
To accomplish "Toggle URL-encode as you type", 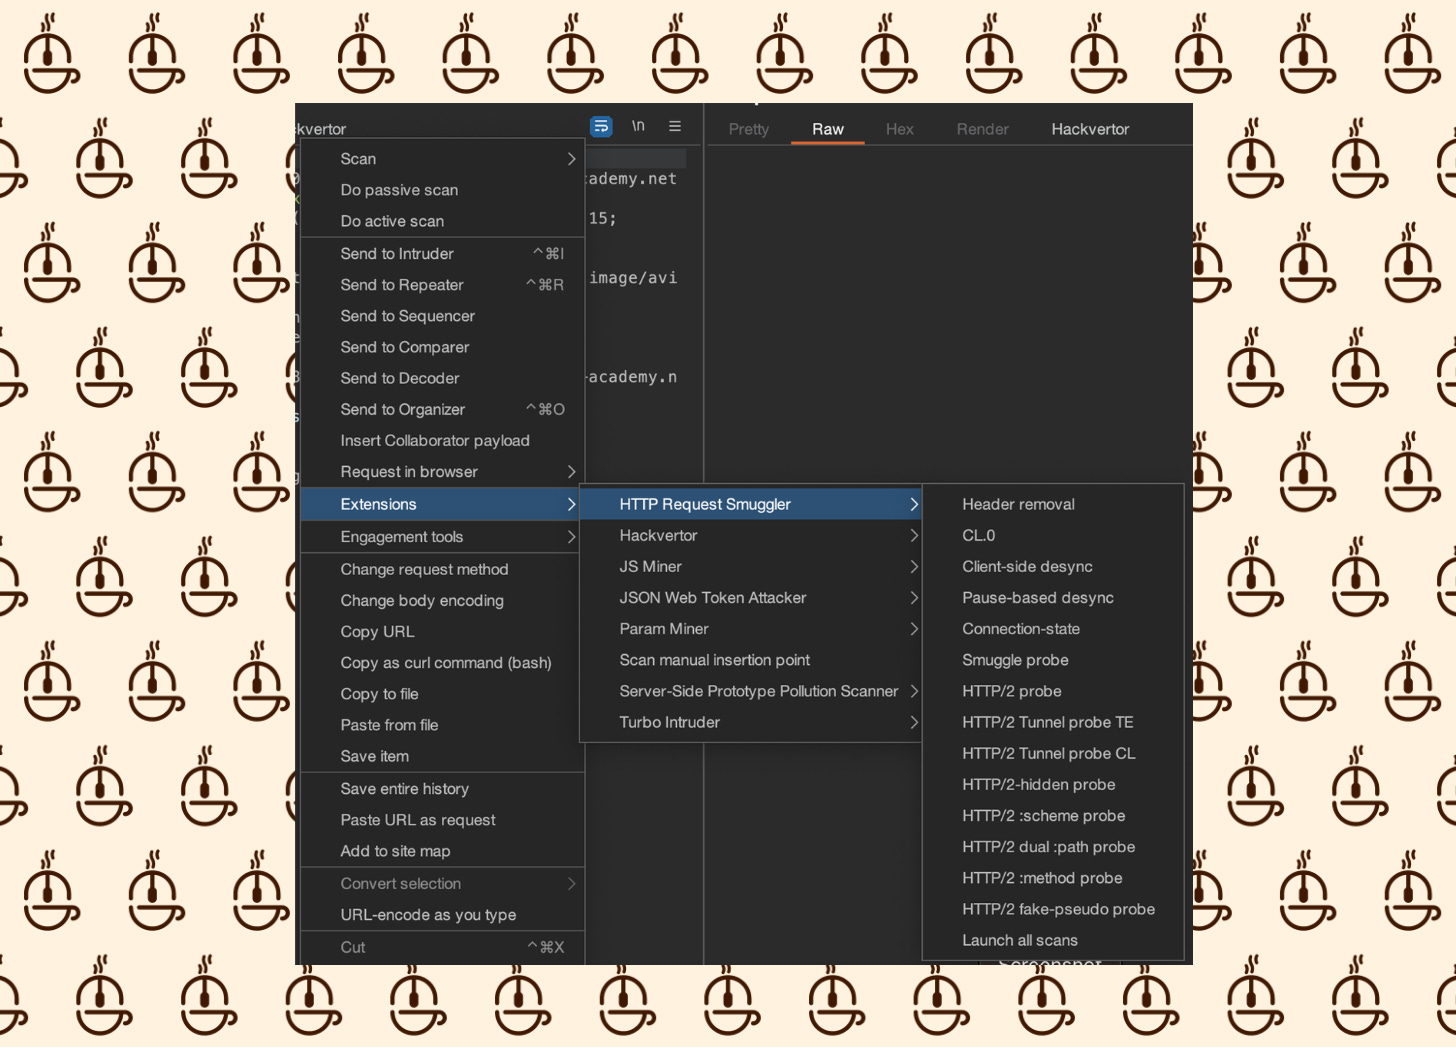I will click(443, 915).
